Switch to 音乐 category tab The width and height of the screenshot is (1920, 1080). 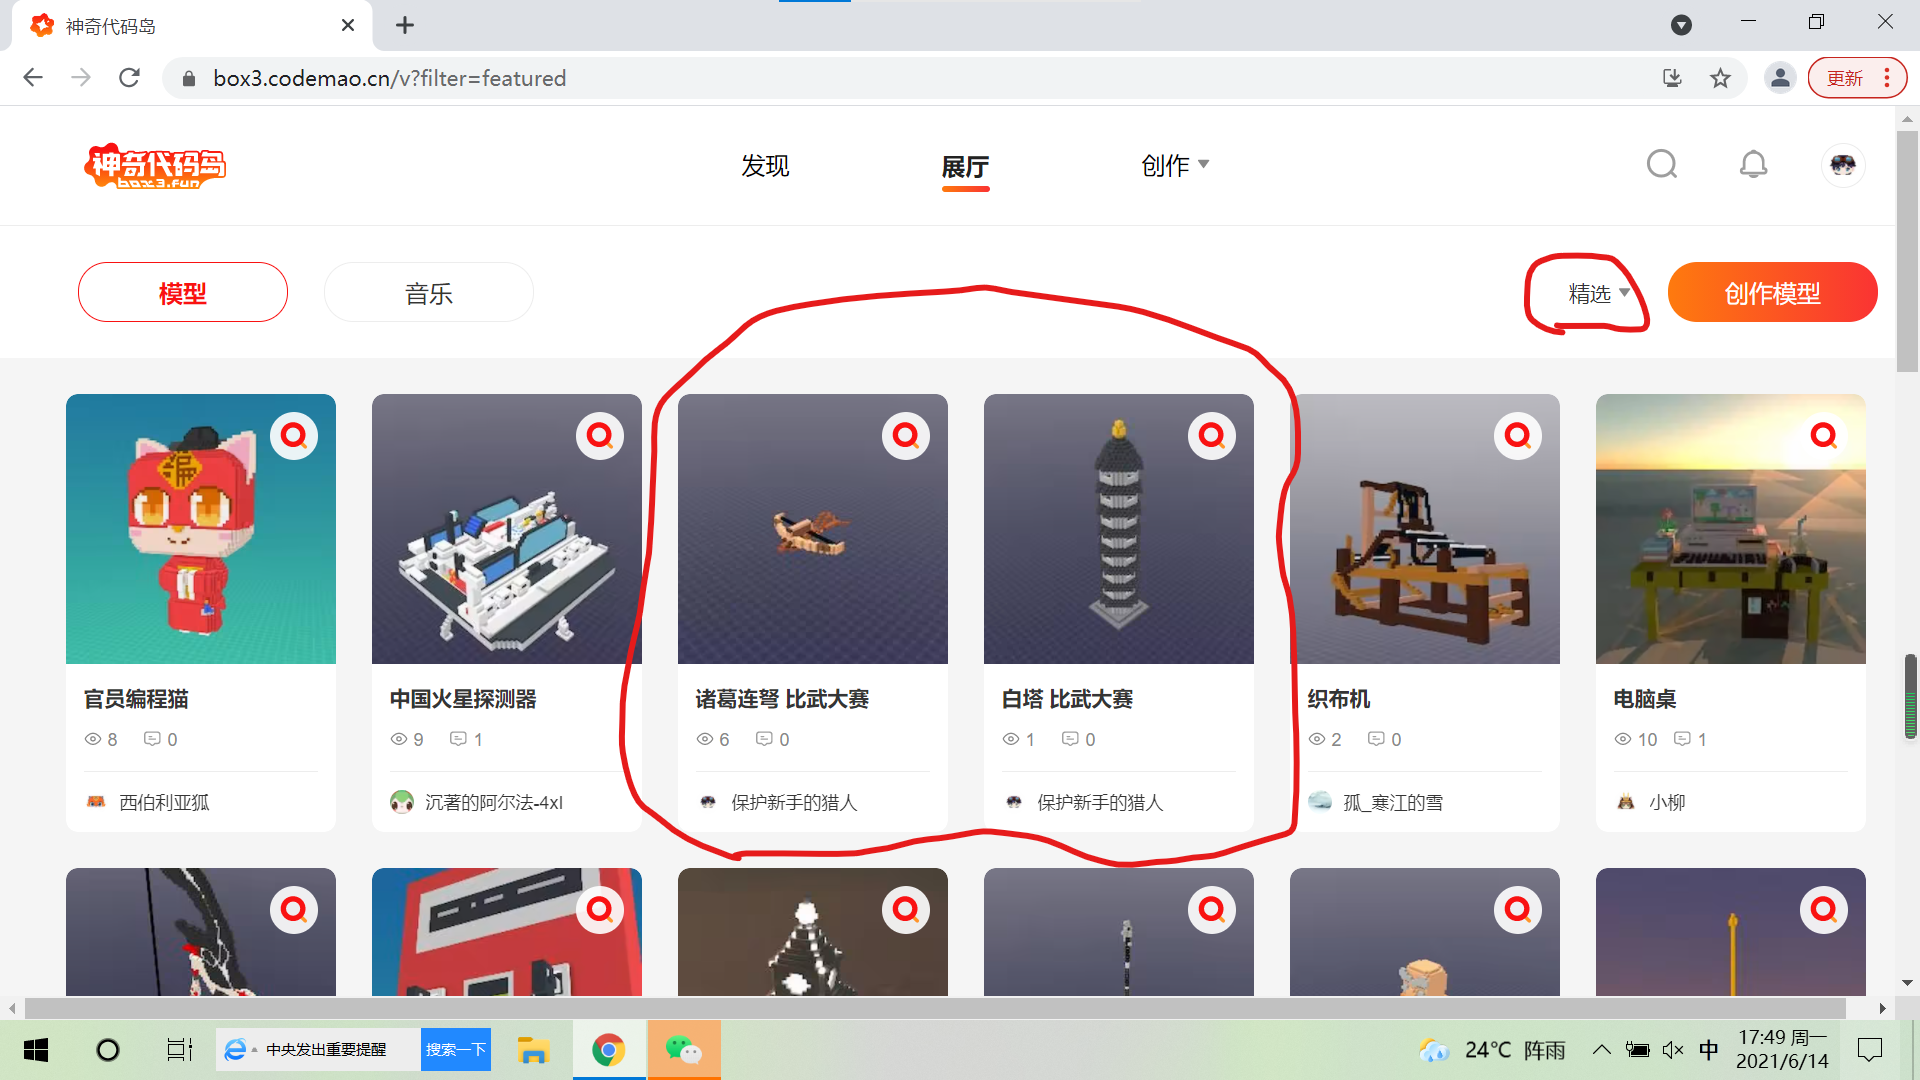(x=429, y=293)
